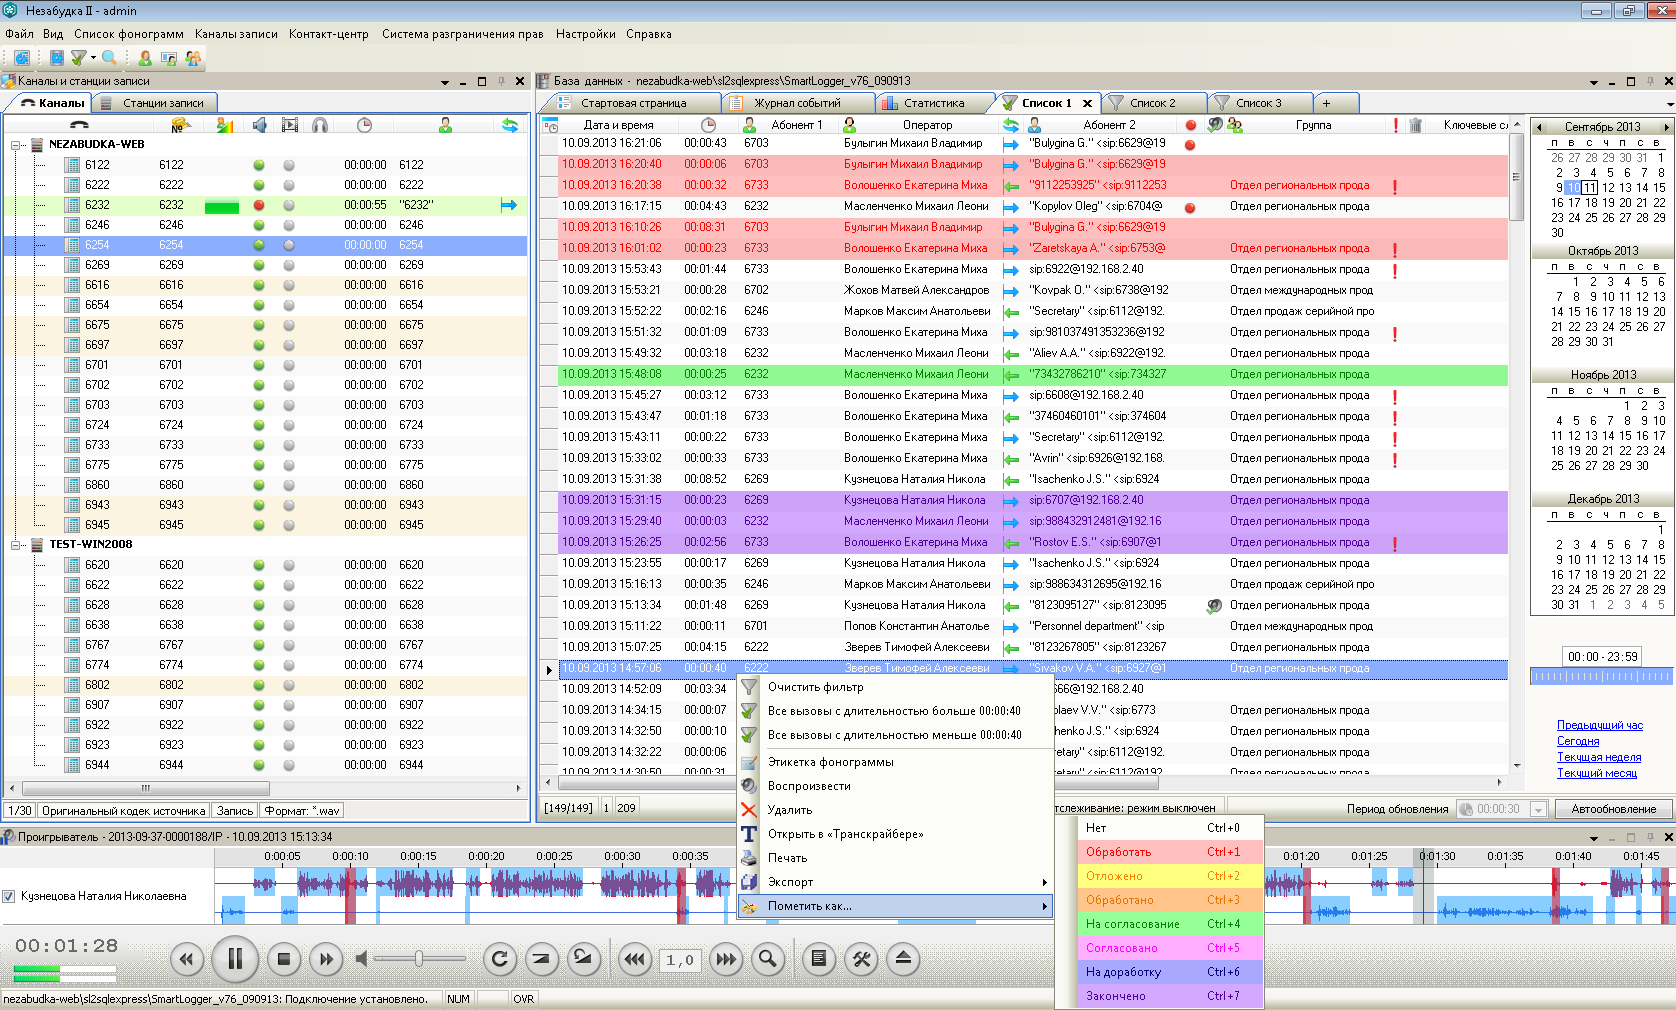
Task: Pause playback in the player
Action: pos(235,960)
